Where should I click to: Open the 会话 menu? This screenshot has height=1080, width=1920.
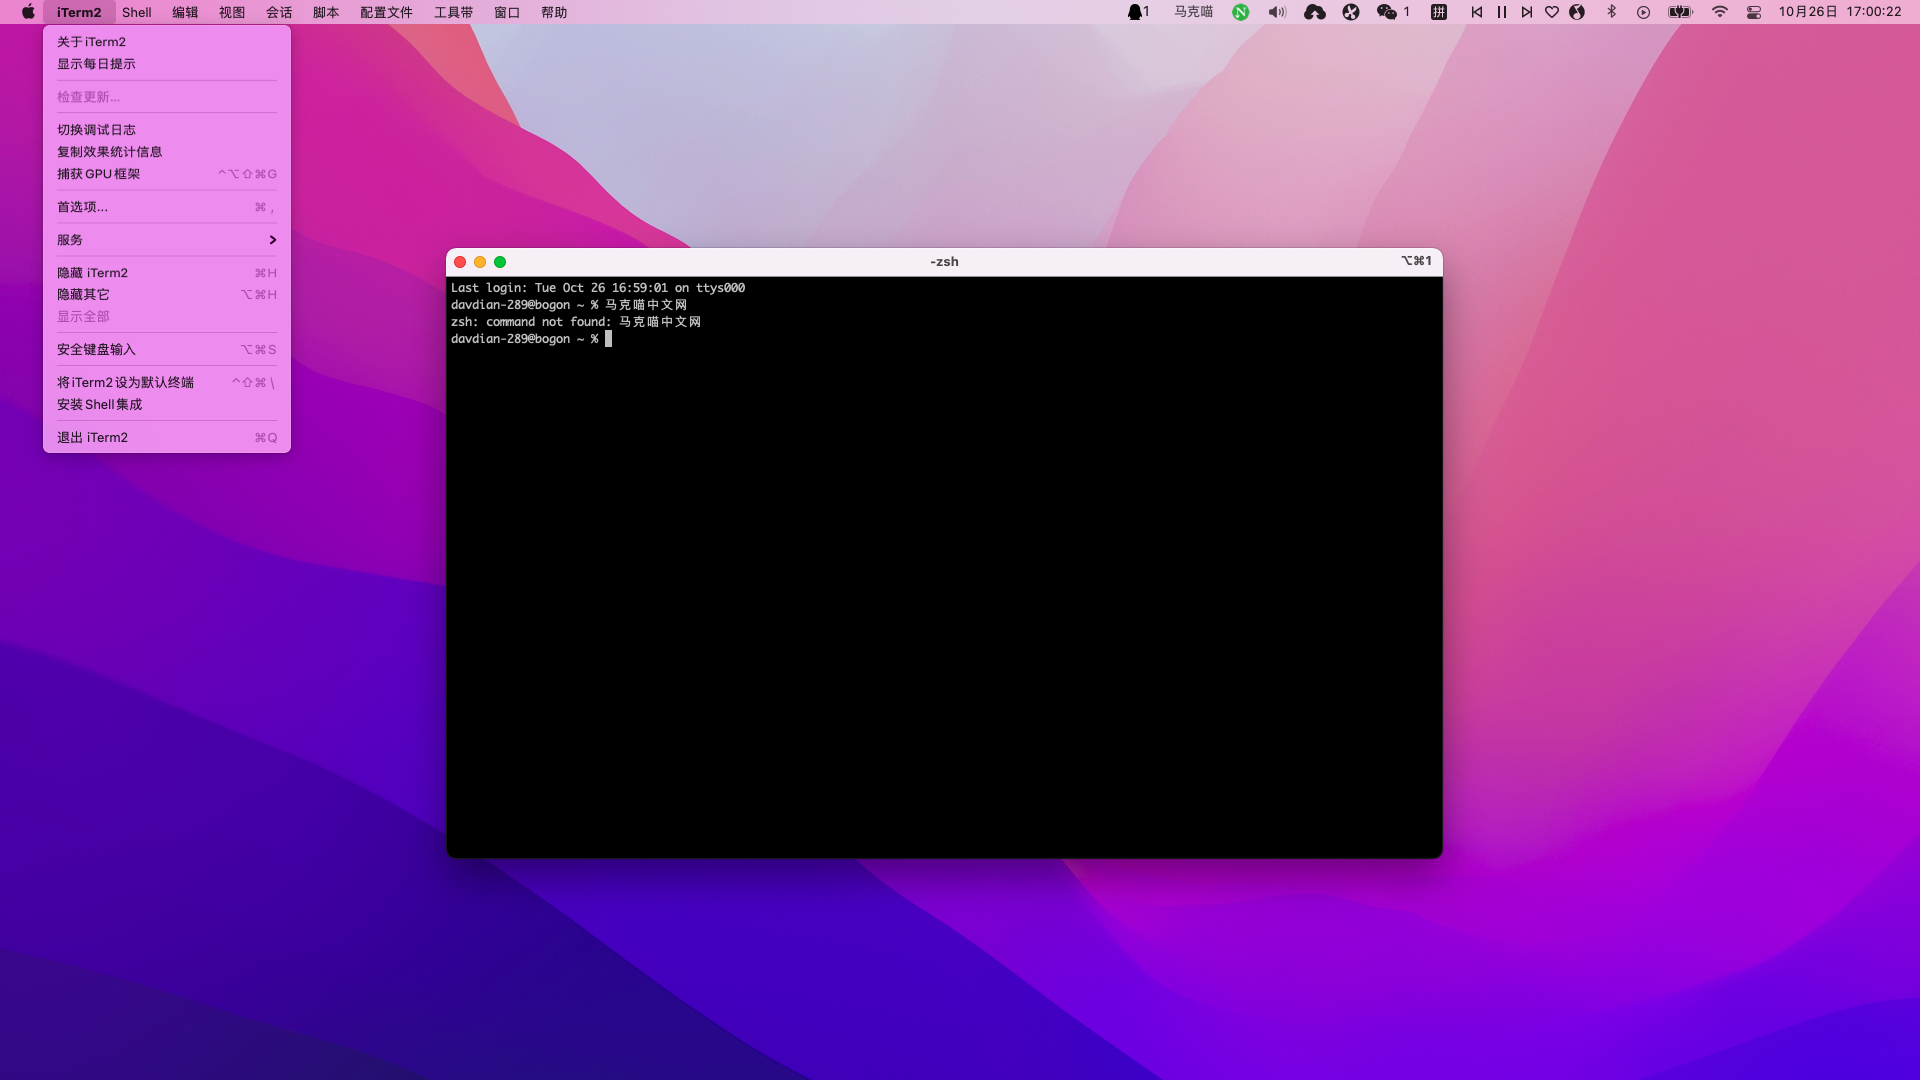[x=279, y=12]
